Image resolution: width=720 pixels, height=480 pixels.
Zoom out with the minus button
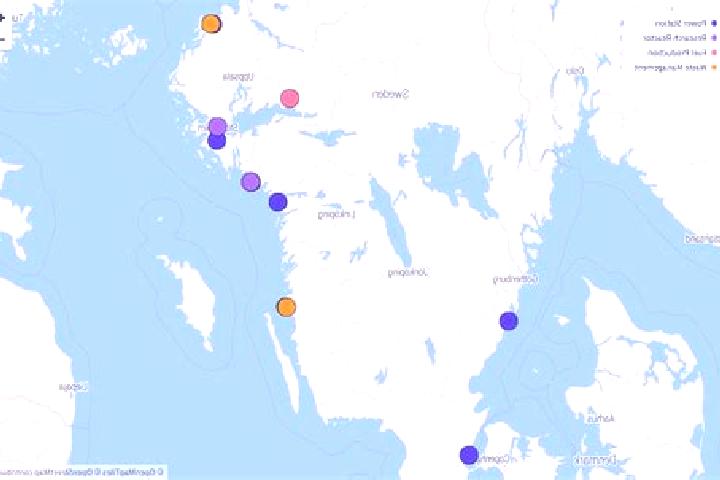[x=2, y=40]
